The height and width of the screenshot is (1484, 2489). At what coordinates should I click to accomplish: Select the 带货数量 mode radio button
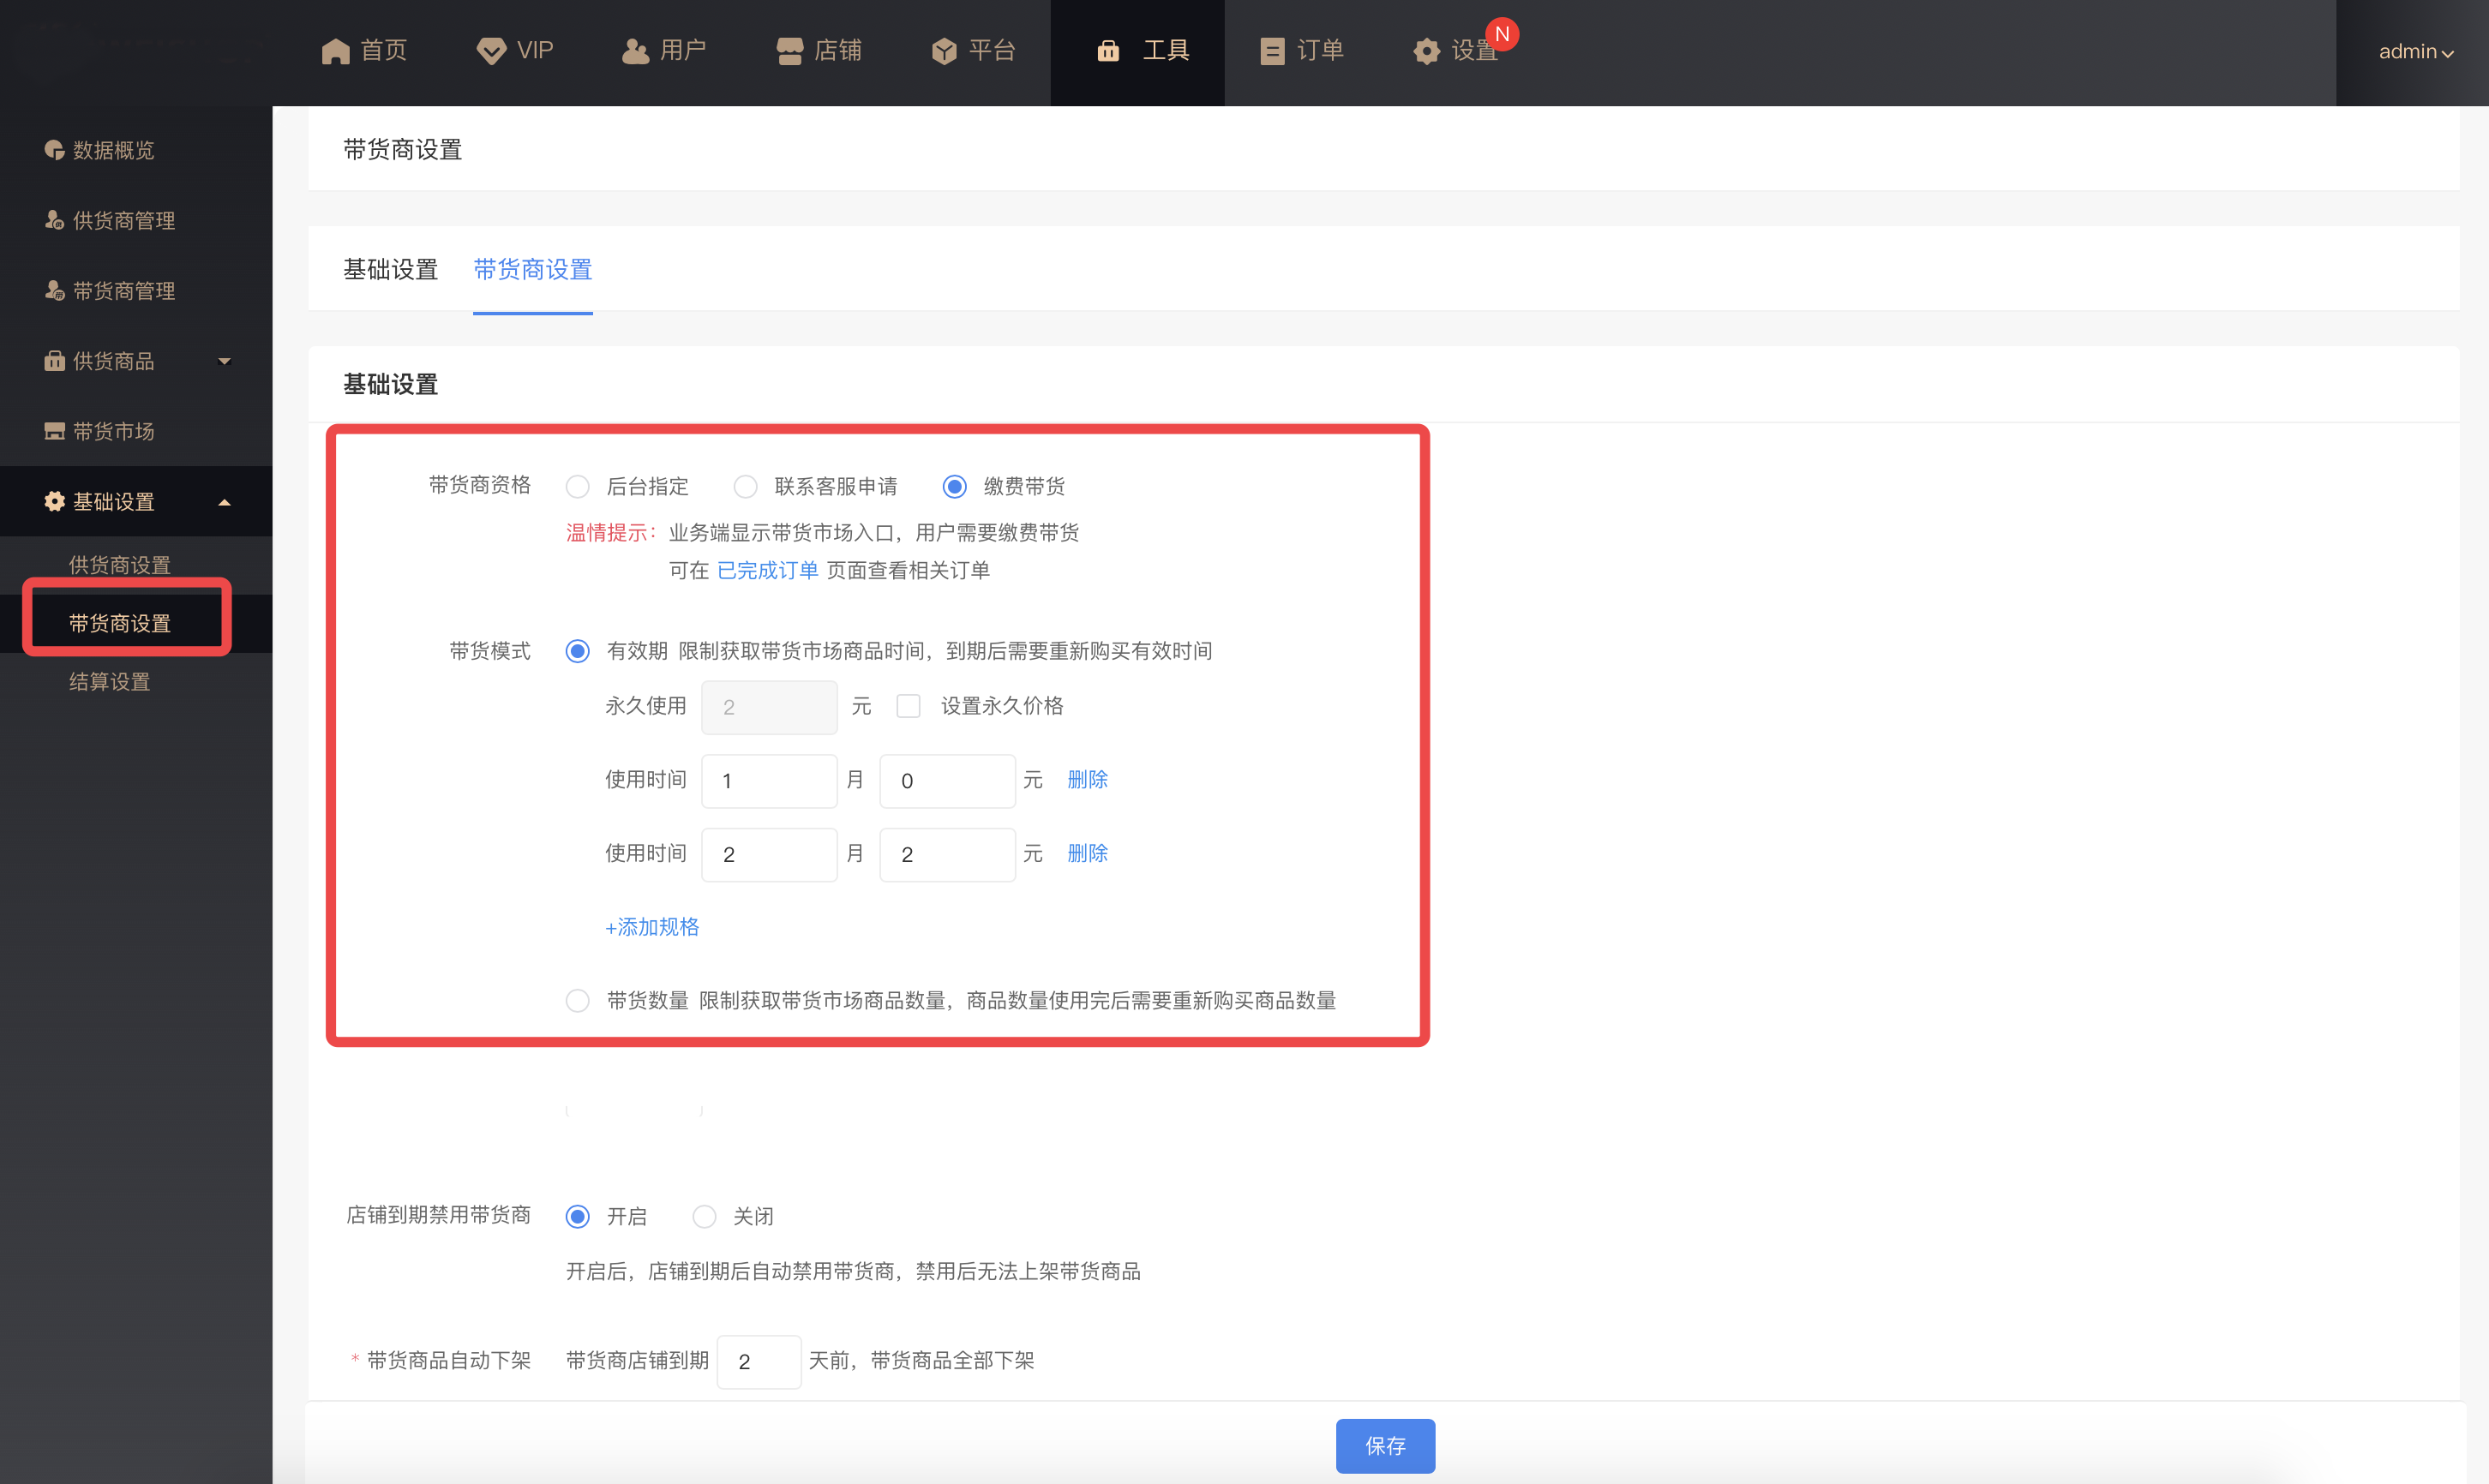(578, 1001)
